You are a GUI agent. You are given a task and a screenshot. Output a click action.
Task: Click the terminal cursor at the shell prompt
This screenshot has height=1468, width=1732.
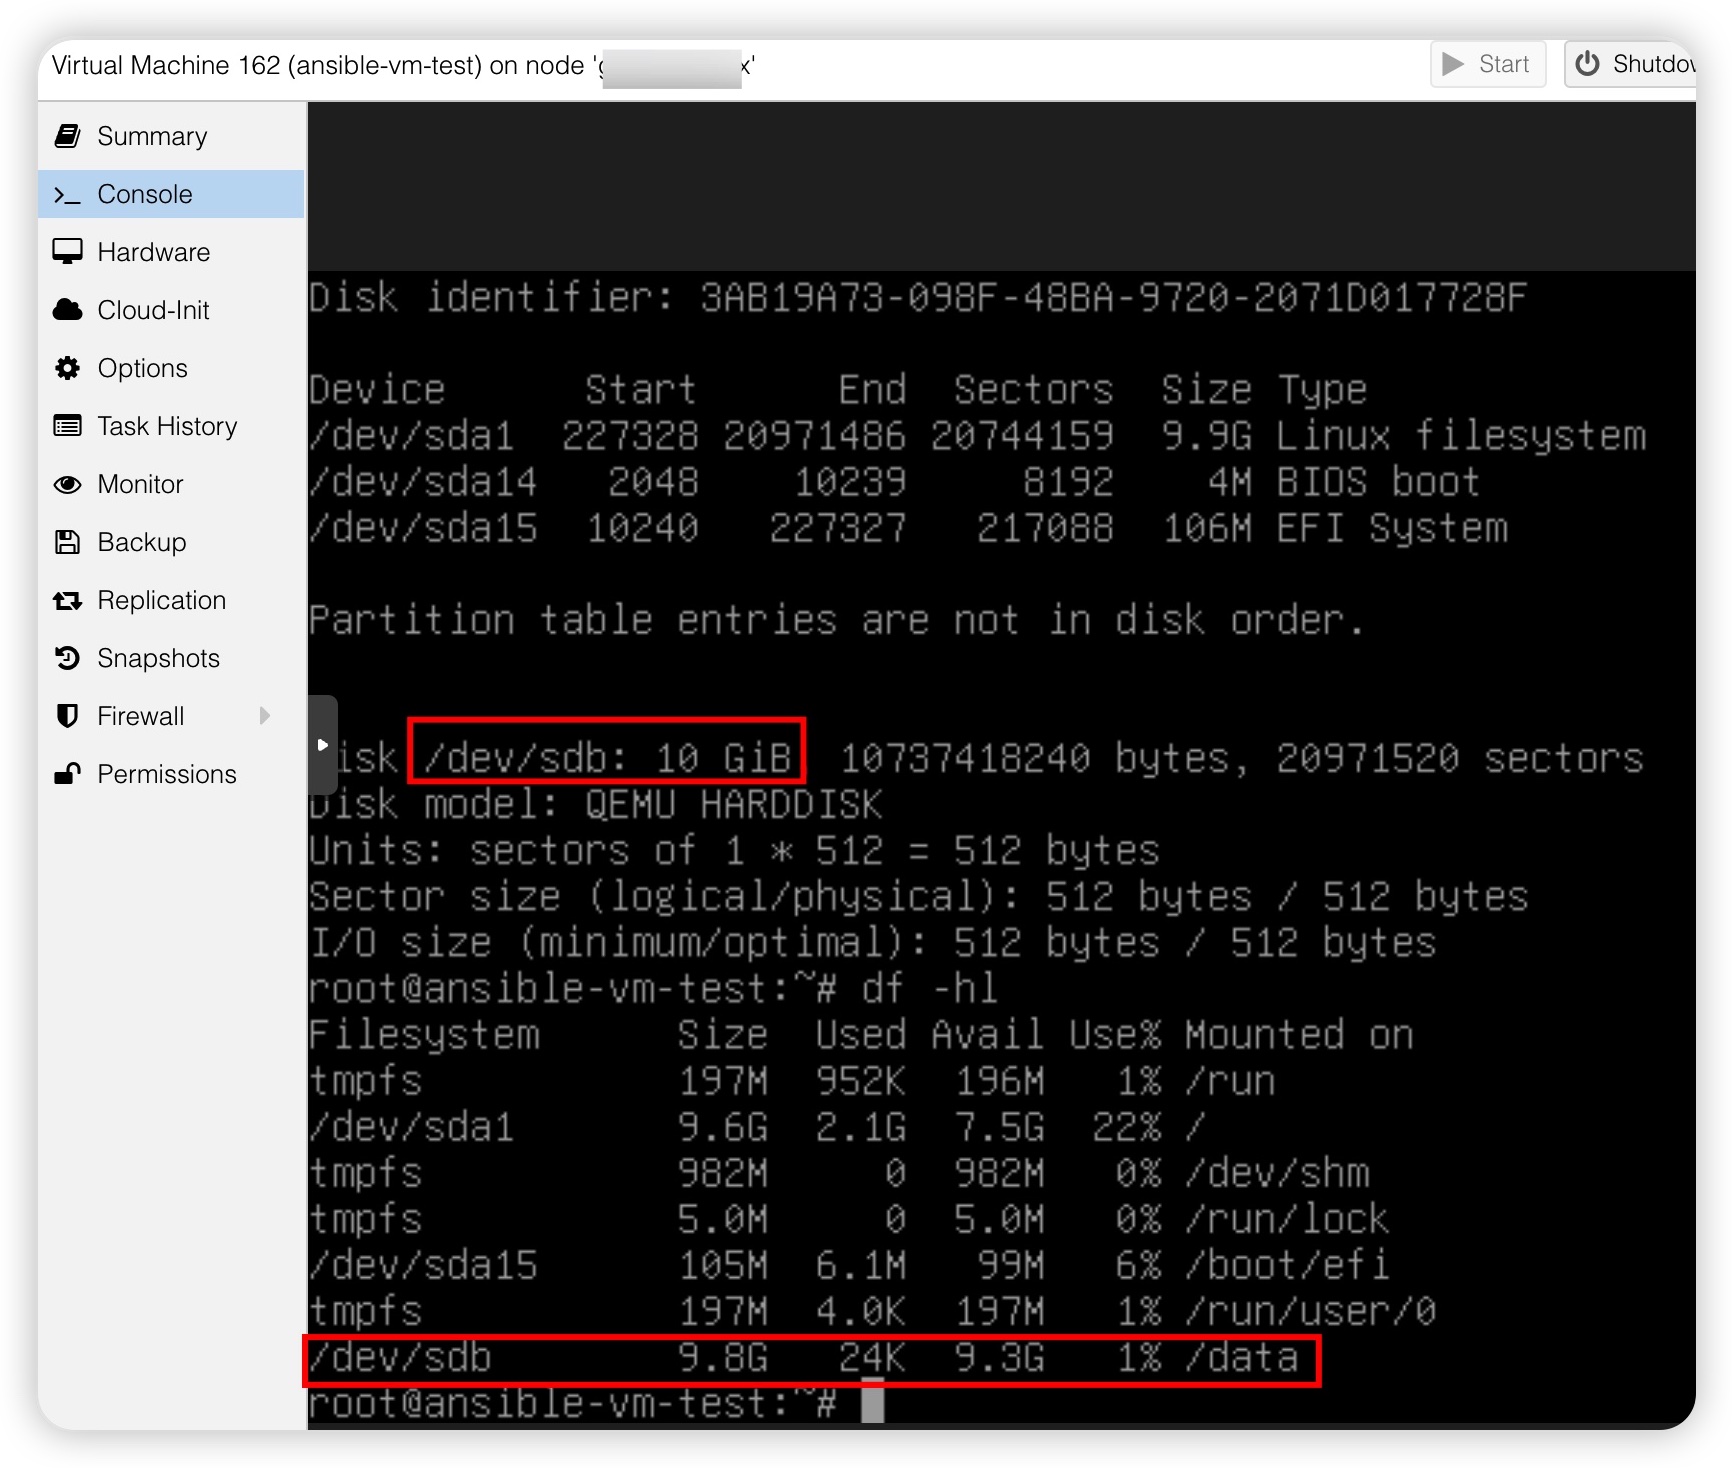873,1401
